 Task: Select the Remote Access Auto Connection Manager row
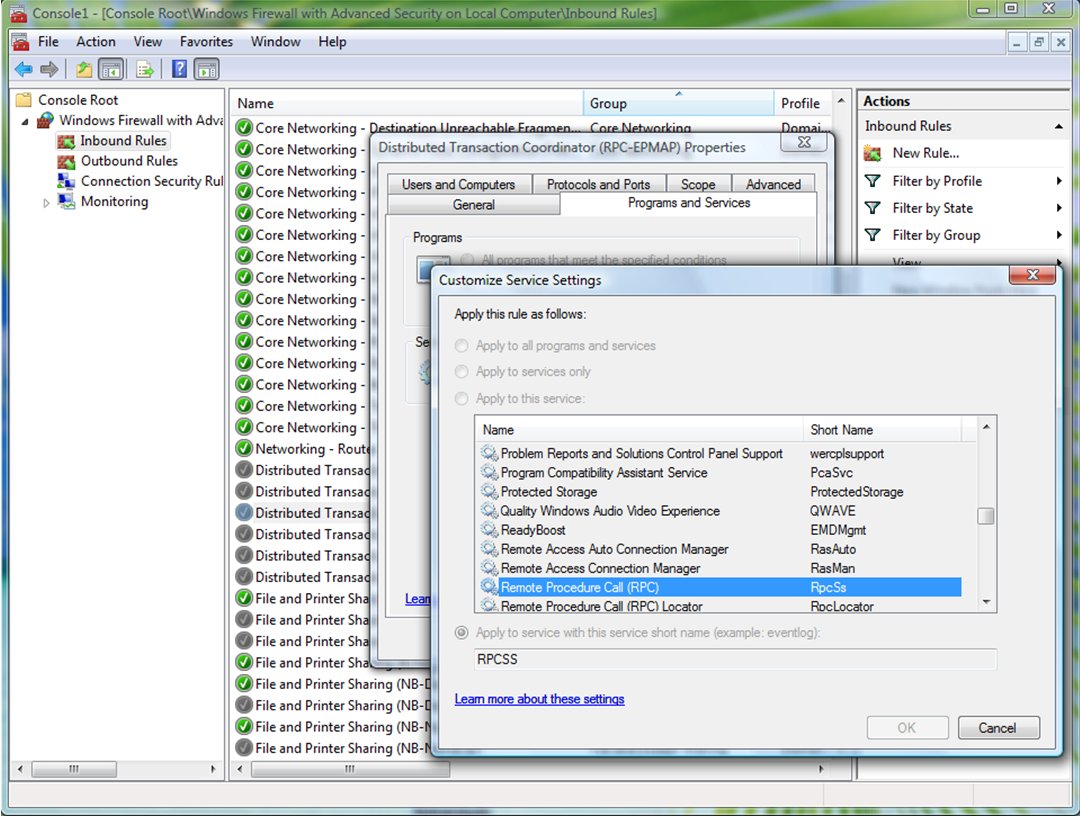[720, 549]
